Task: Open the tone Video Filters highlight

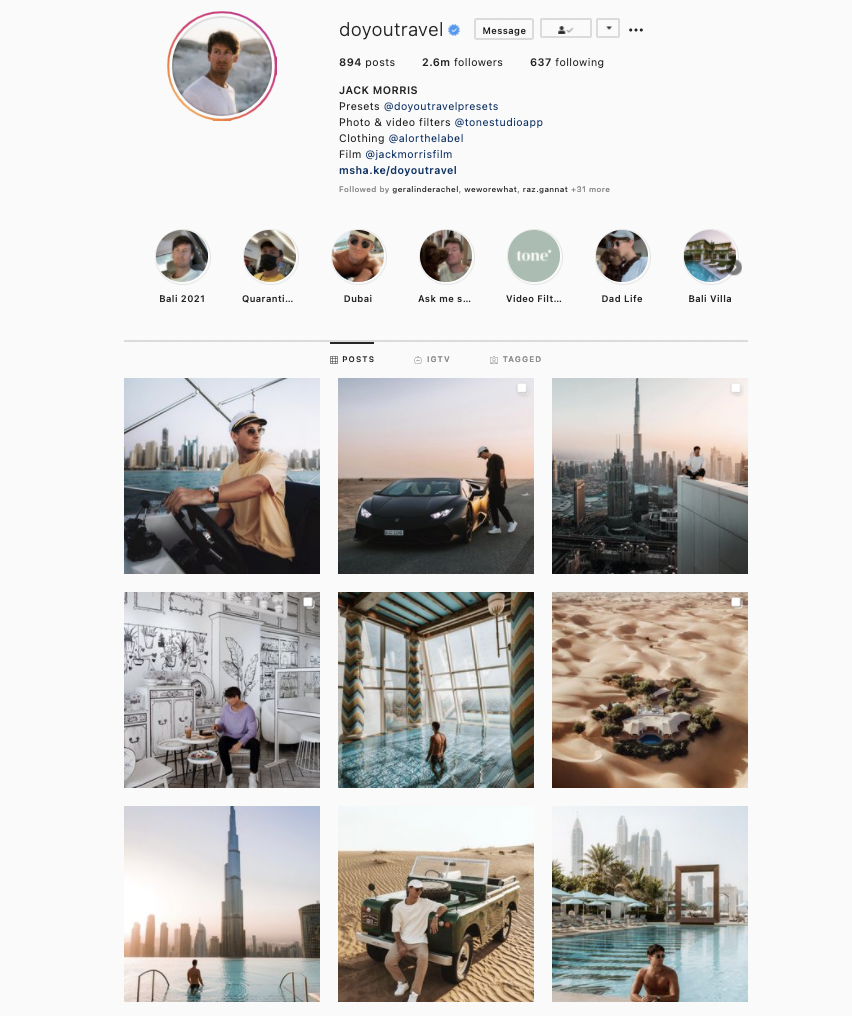Action: [534, 257]
